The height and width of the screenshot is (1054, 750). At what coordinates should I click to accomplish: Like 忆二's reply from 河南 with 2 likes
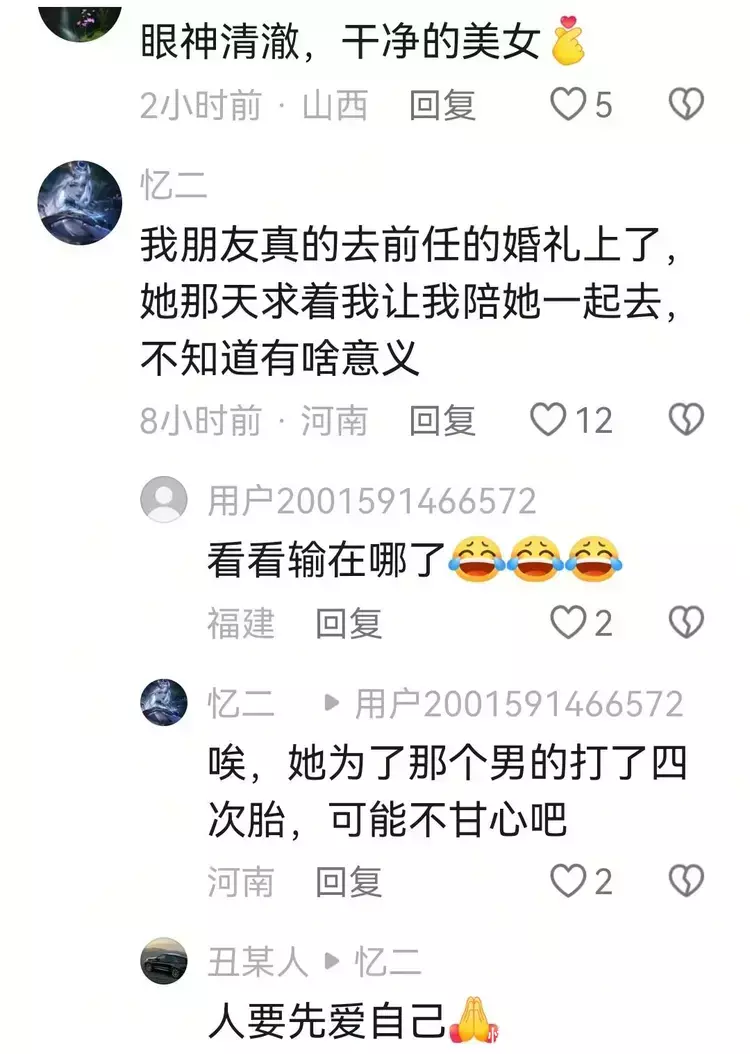click(568, 881)
